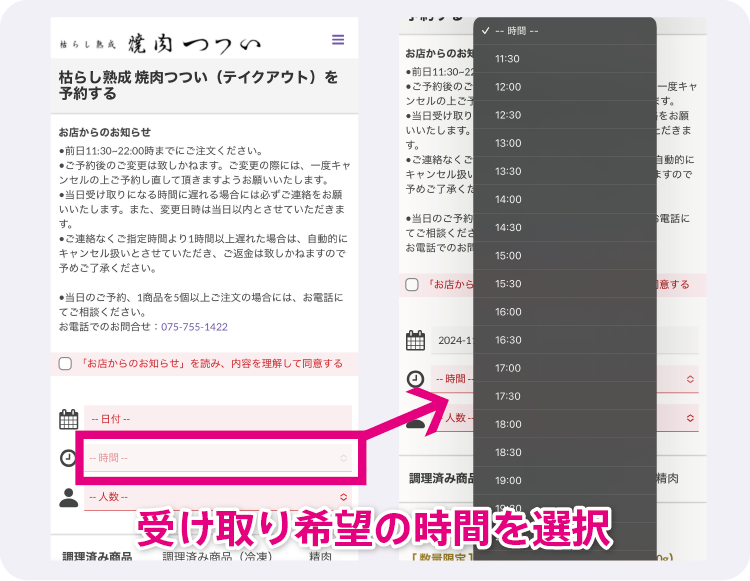Open the 精肉 tab in left panel
750x581 pixels.
320,557
